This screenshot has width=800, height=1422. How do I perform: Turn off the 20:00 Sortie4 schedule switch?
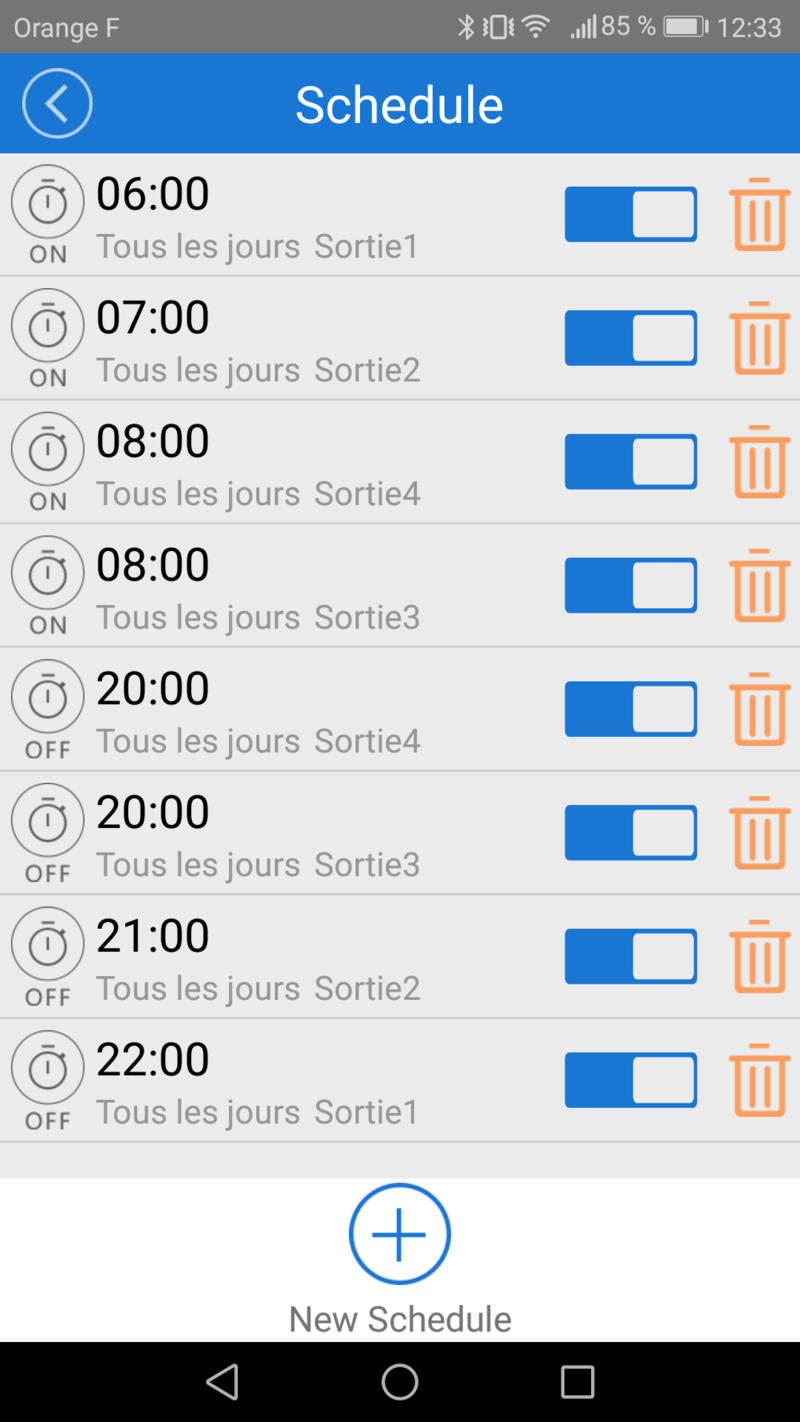tap(631, 709)
